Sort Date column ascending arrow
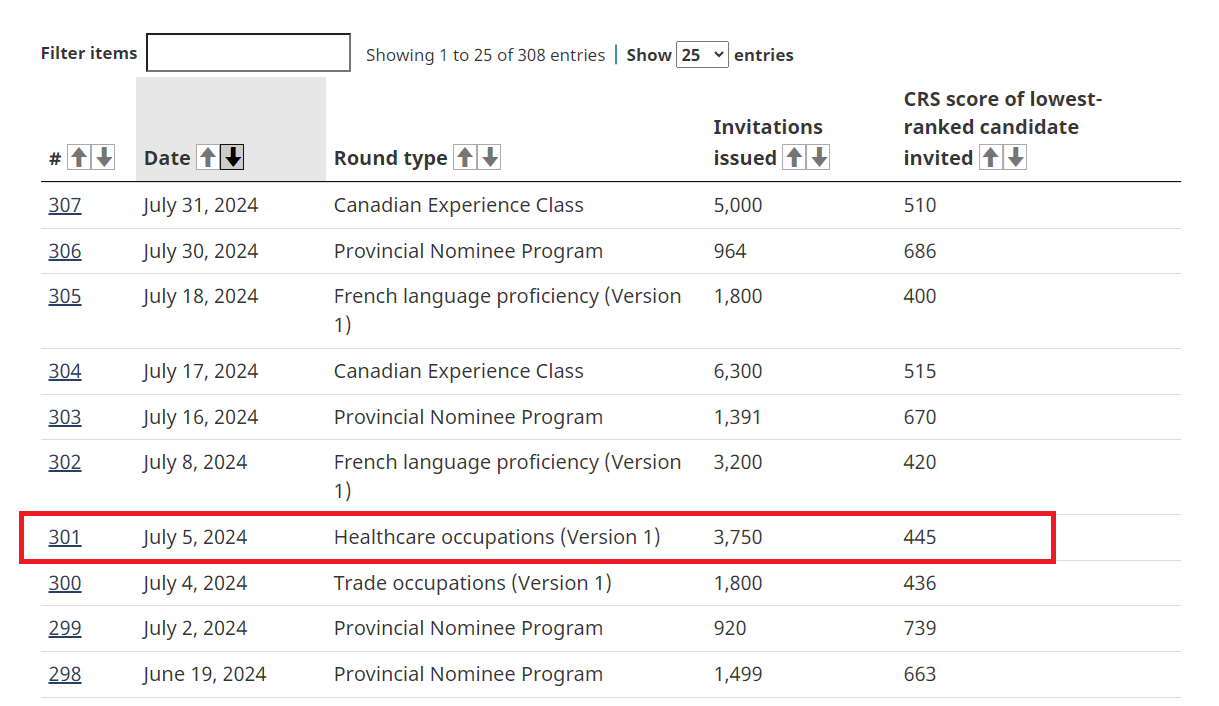This screenshot has width=1219, height=706. coord(207,157)
